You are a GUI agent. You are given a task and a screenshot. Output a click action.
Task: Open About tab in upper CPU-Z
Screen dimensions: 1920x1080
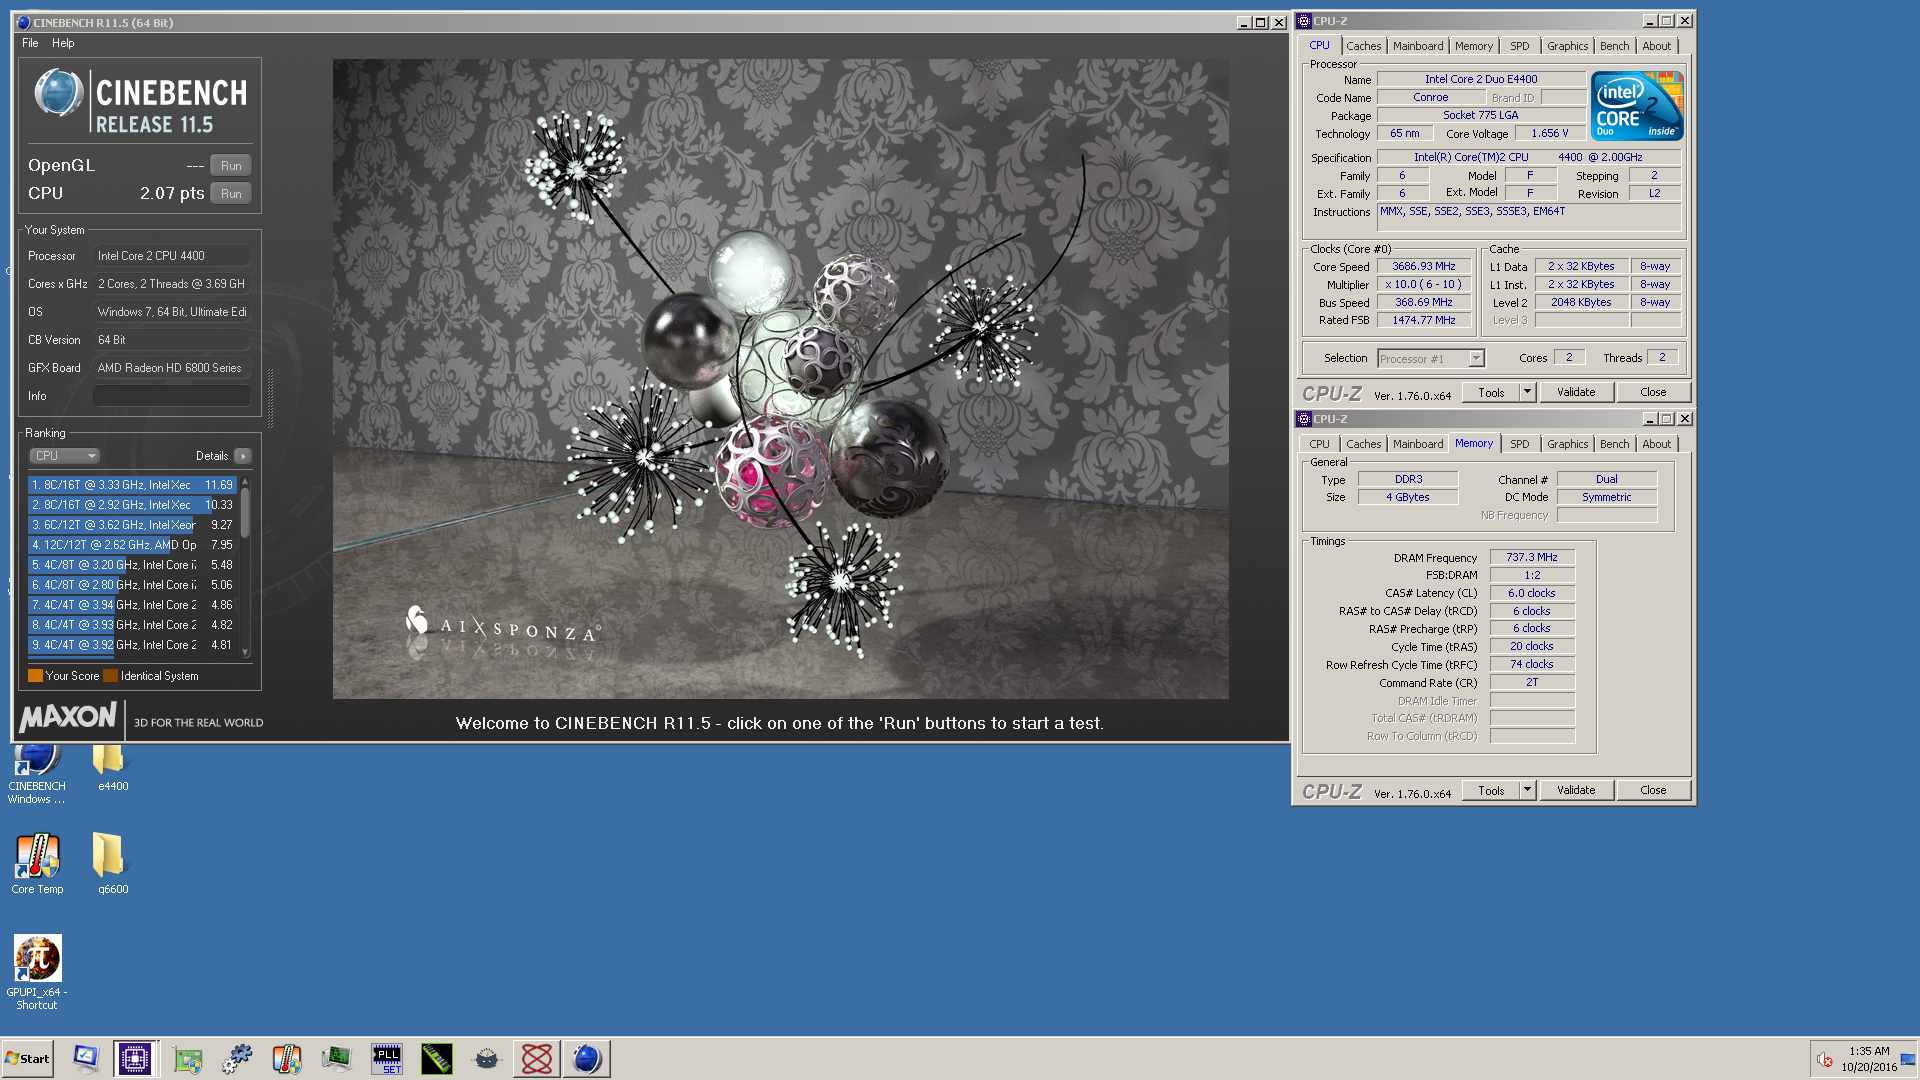(x=1656, y=46)
